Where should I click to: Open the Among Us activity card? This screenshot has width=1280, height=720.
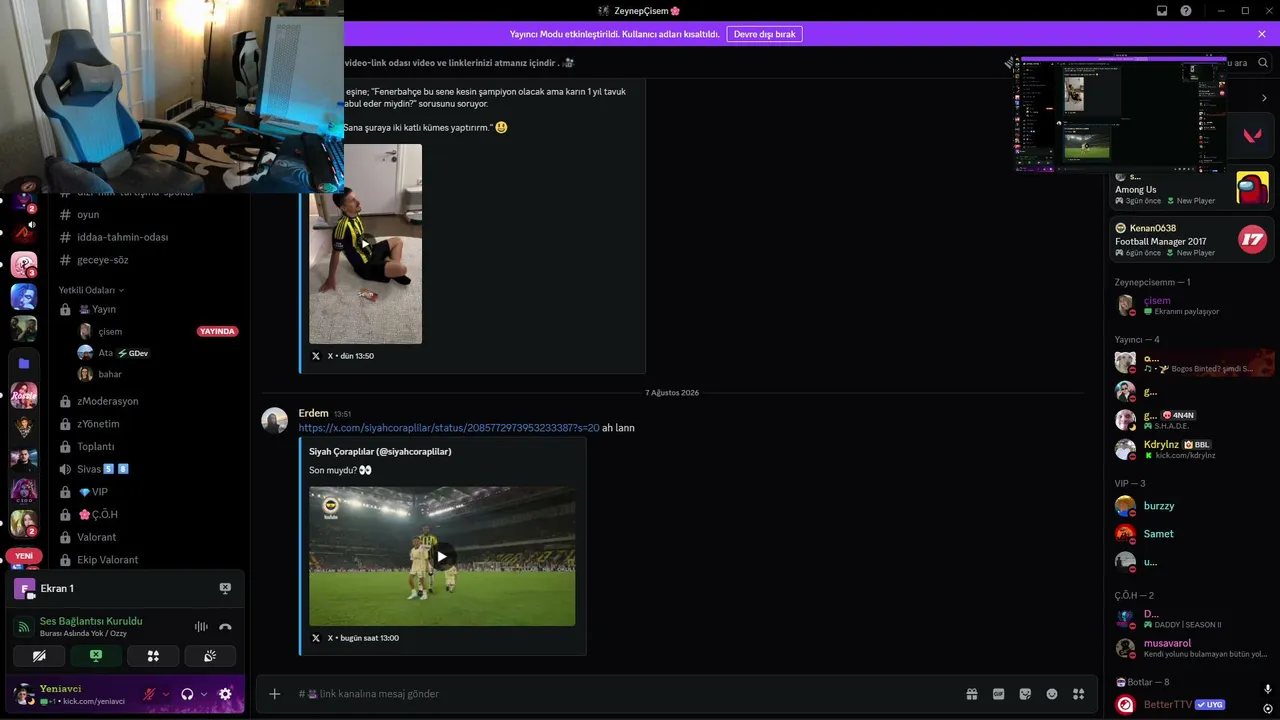1192,187
